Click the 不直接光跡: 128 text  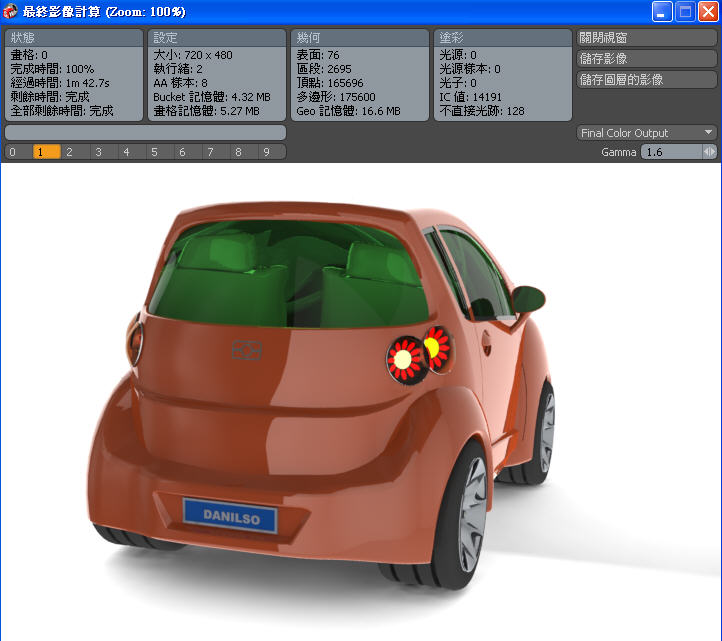pyautogui.click(x=482, y=111)
